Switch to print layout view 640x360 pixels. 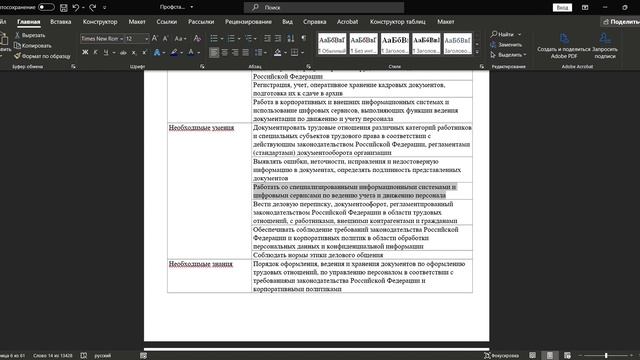click(550, 356)
